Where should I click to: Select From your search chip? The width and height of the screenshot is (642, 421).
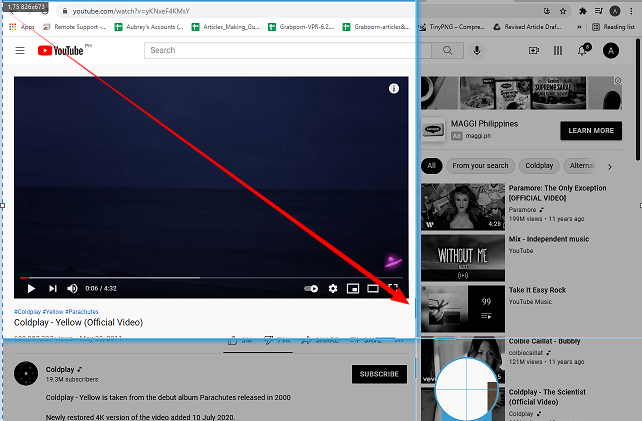(x=480, y=166)
